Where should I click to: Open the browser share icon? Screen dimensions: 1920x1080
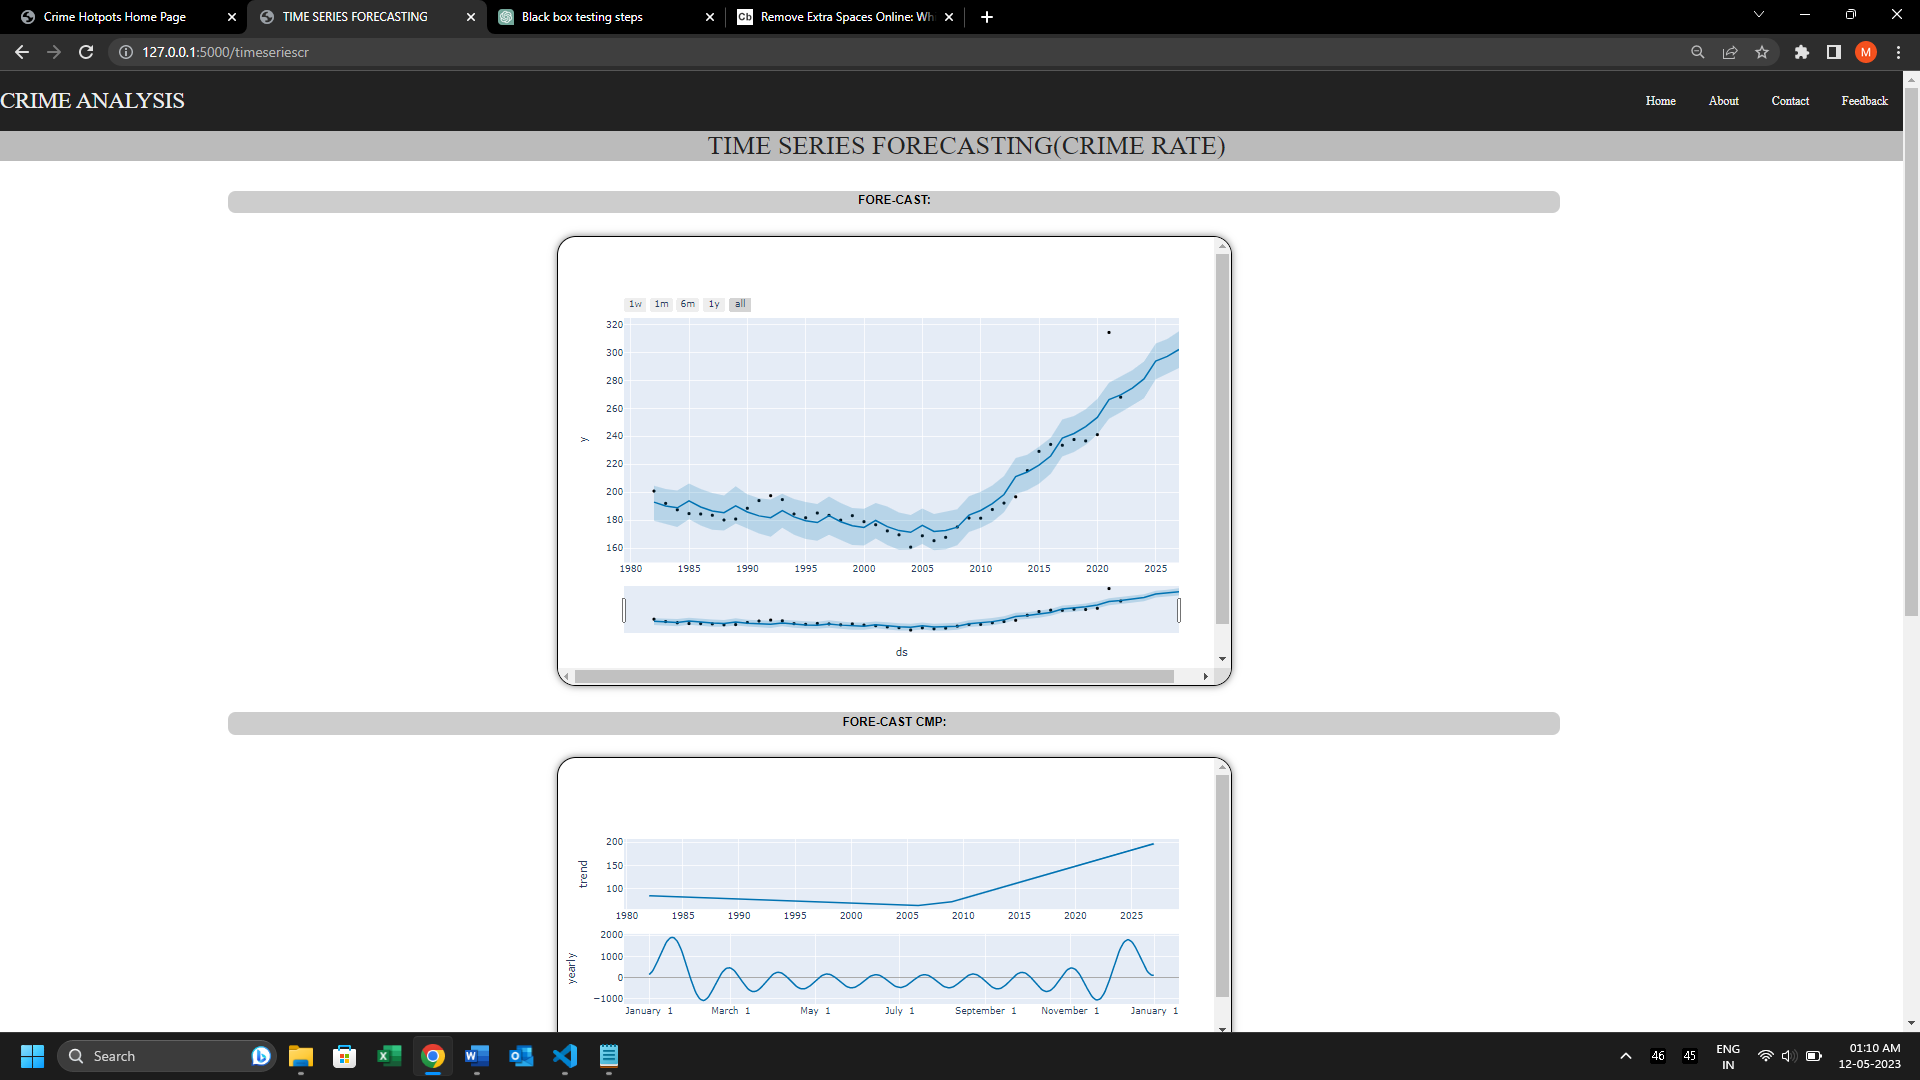pos(1730,52)
